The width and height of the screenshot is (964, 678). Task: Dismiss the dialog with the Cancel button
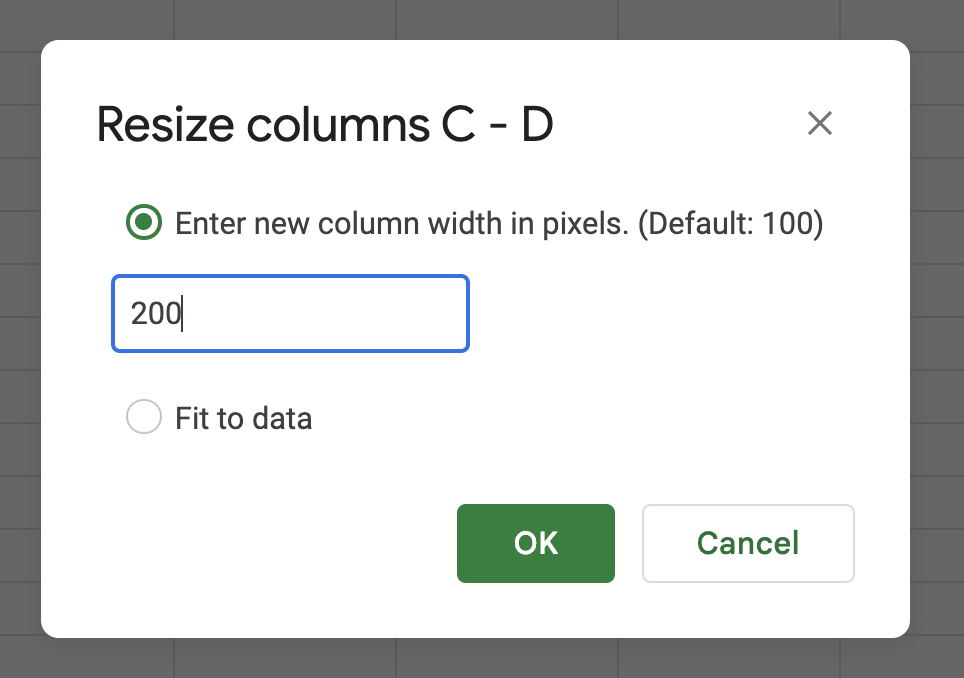point(748,543)
